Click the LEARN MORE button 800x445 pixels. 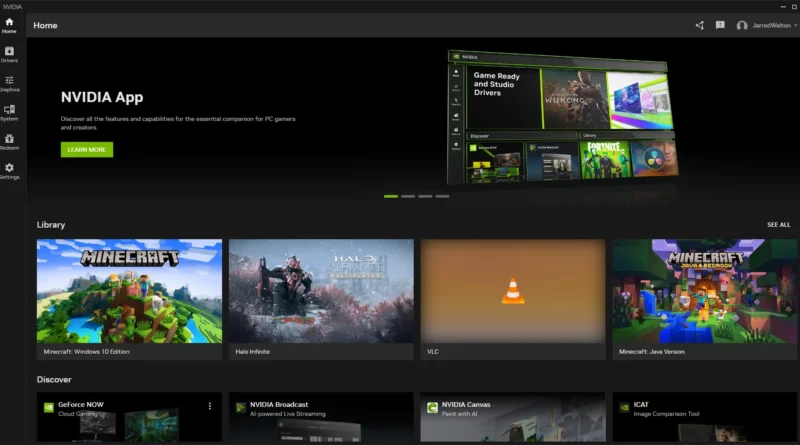(x=87, y=150)
